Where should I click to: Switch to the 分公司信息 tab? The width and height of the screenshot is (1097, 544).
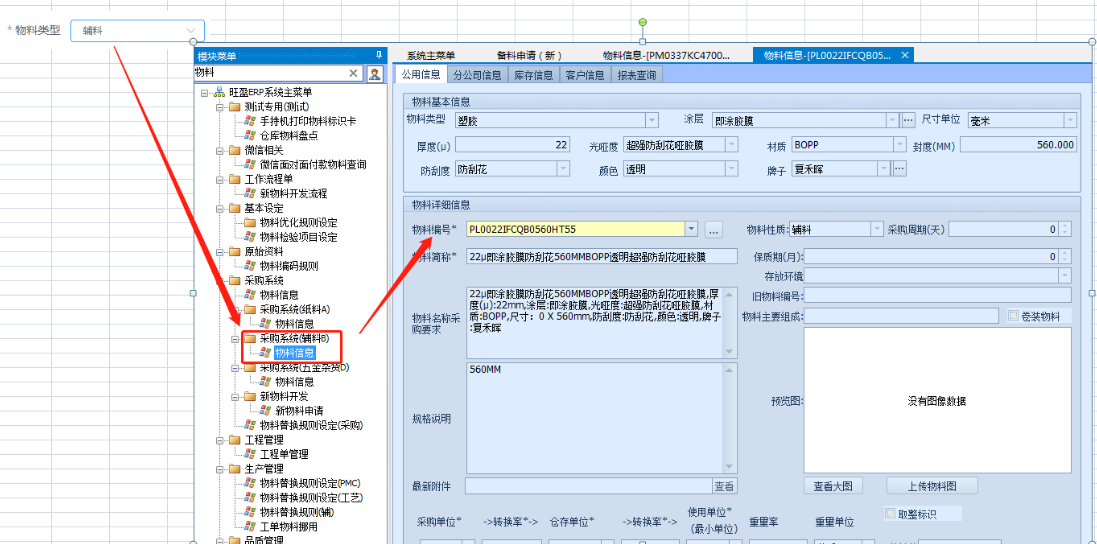point(477,75)
